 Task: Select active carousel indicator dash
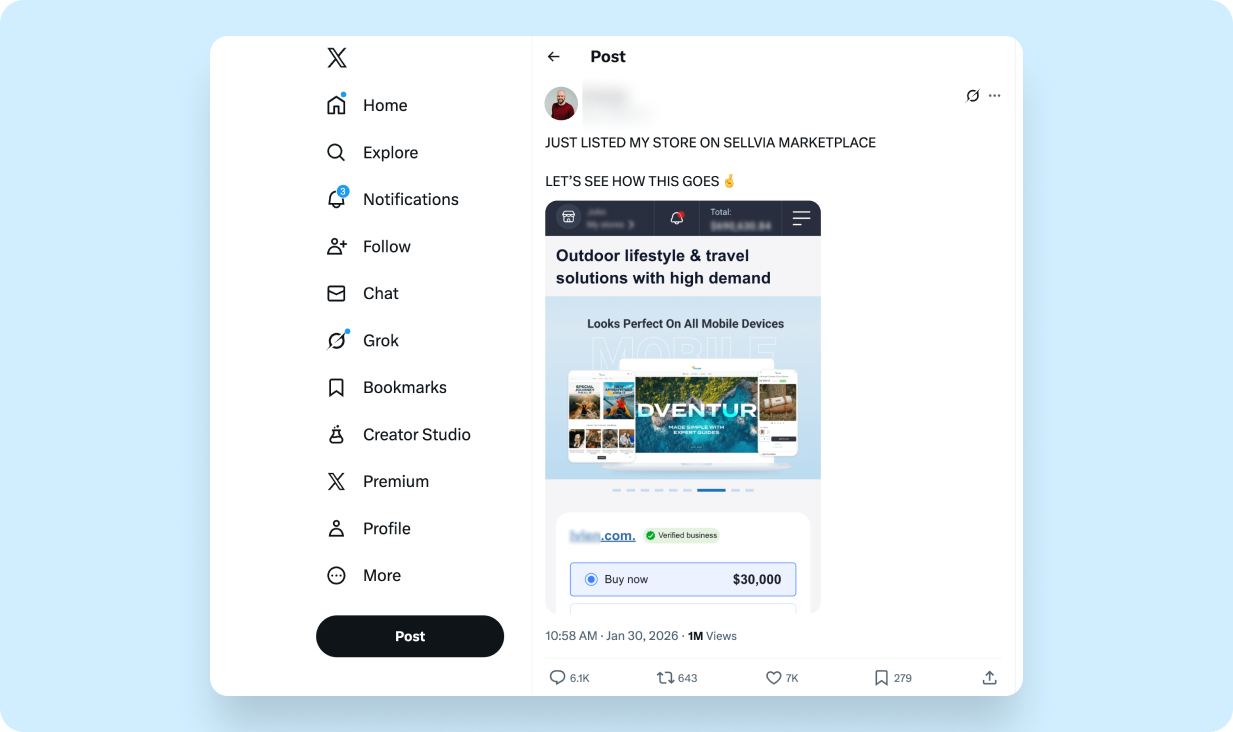[x=711, y=491]
